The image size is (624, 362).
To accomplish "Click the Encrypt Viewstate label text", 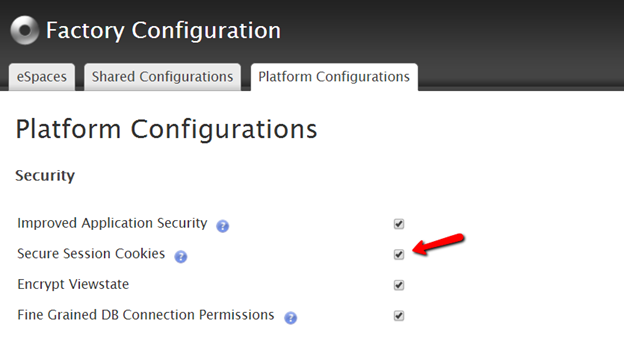I will click(73, 284).
